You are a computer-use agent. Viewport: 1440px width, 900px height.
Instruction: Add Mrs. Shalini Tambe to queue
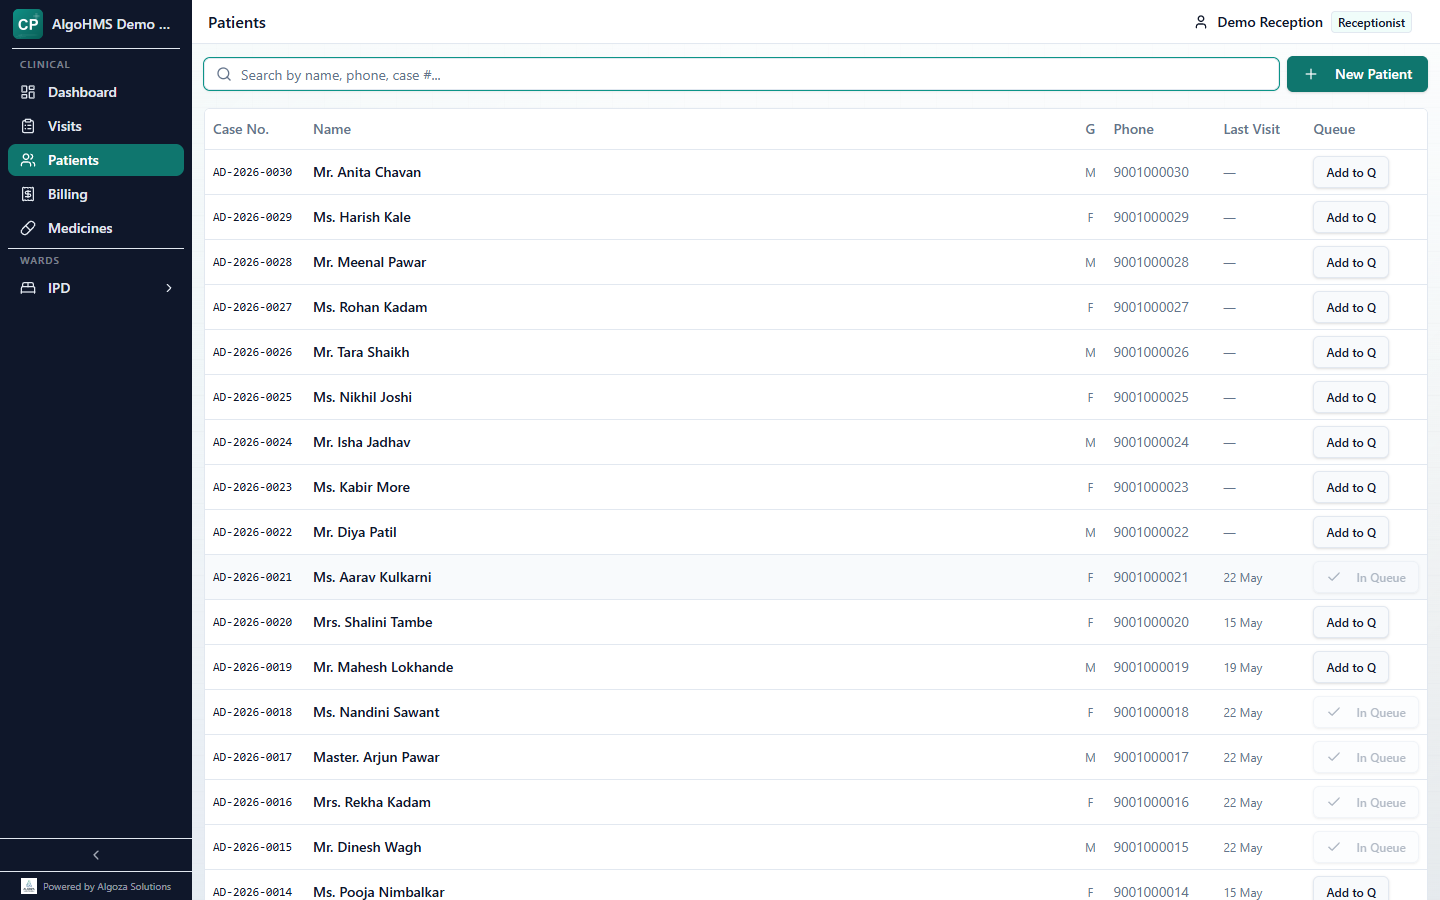coord(1351,622)
